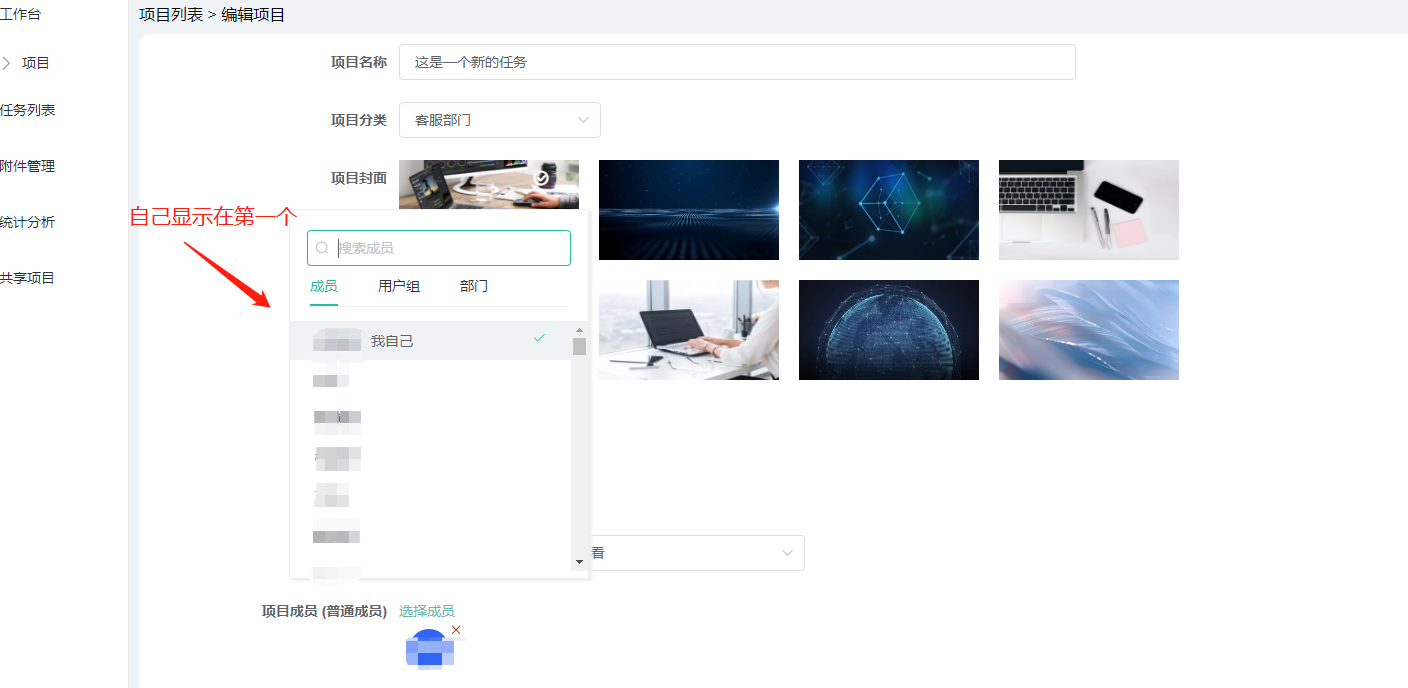Open 任务列表 in the left sidebar

pyautogui.click(x=28, y=110)
